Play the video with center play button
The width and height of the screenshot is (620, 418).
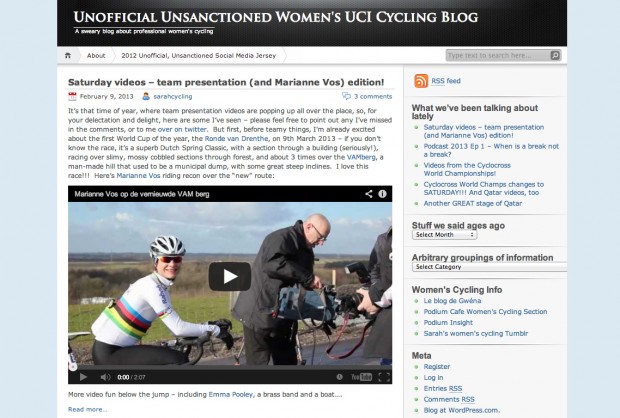pyautogui.click(x=230, y=276)
